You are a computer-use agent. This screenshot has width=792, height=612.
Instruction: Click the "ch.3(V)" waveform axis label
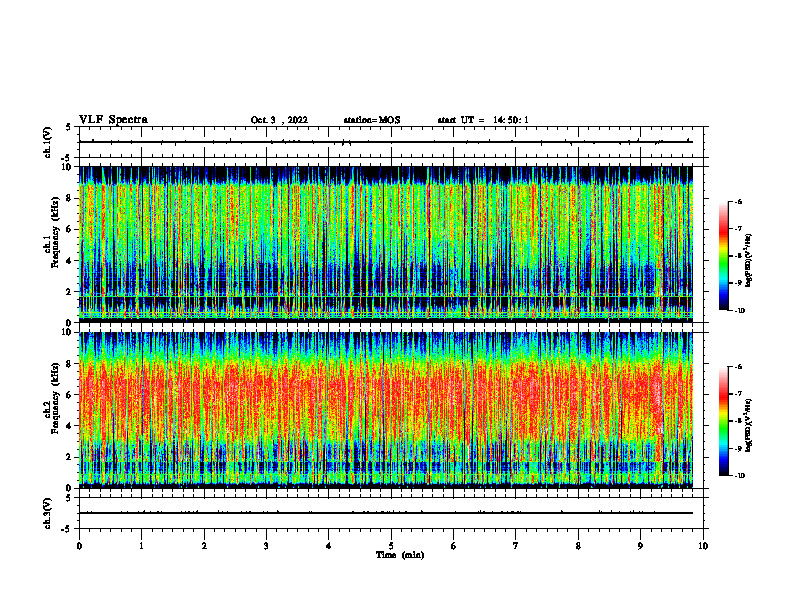pyautogui.click(x=48, y=514)
